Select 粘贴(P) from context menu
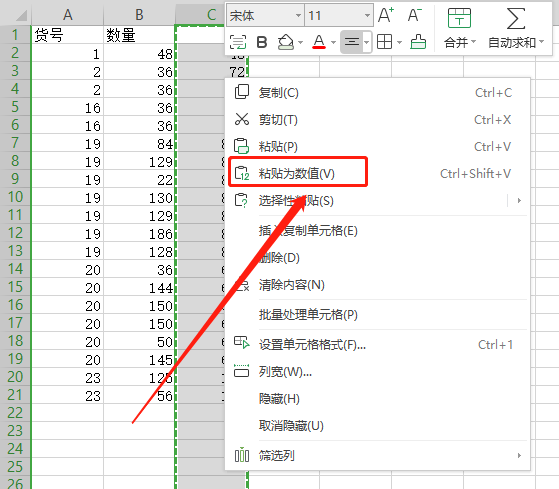 [378, 146]
